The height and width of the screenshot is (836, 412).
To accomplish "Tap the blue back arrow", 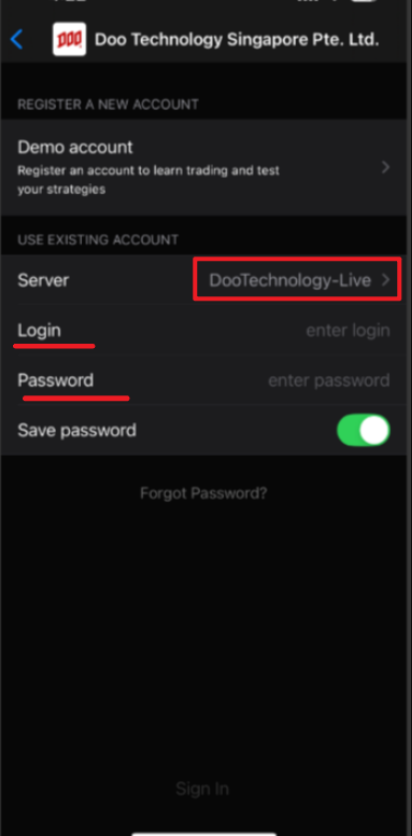I will click(x=17, y=39).
